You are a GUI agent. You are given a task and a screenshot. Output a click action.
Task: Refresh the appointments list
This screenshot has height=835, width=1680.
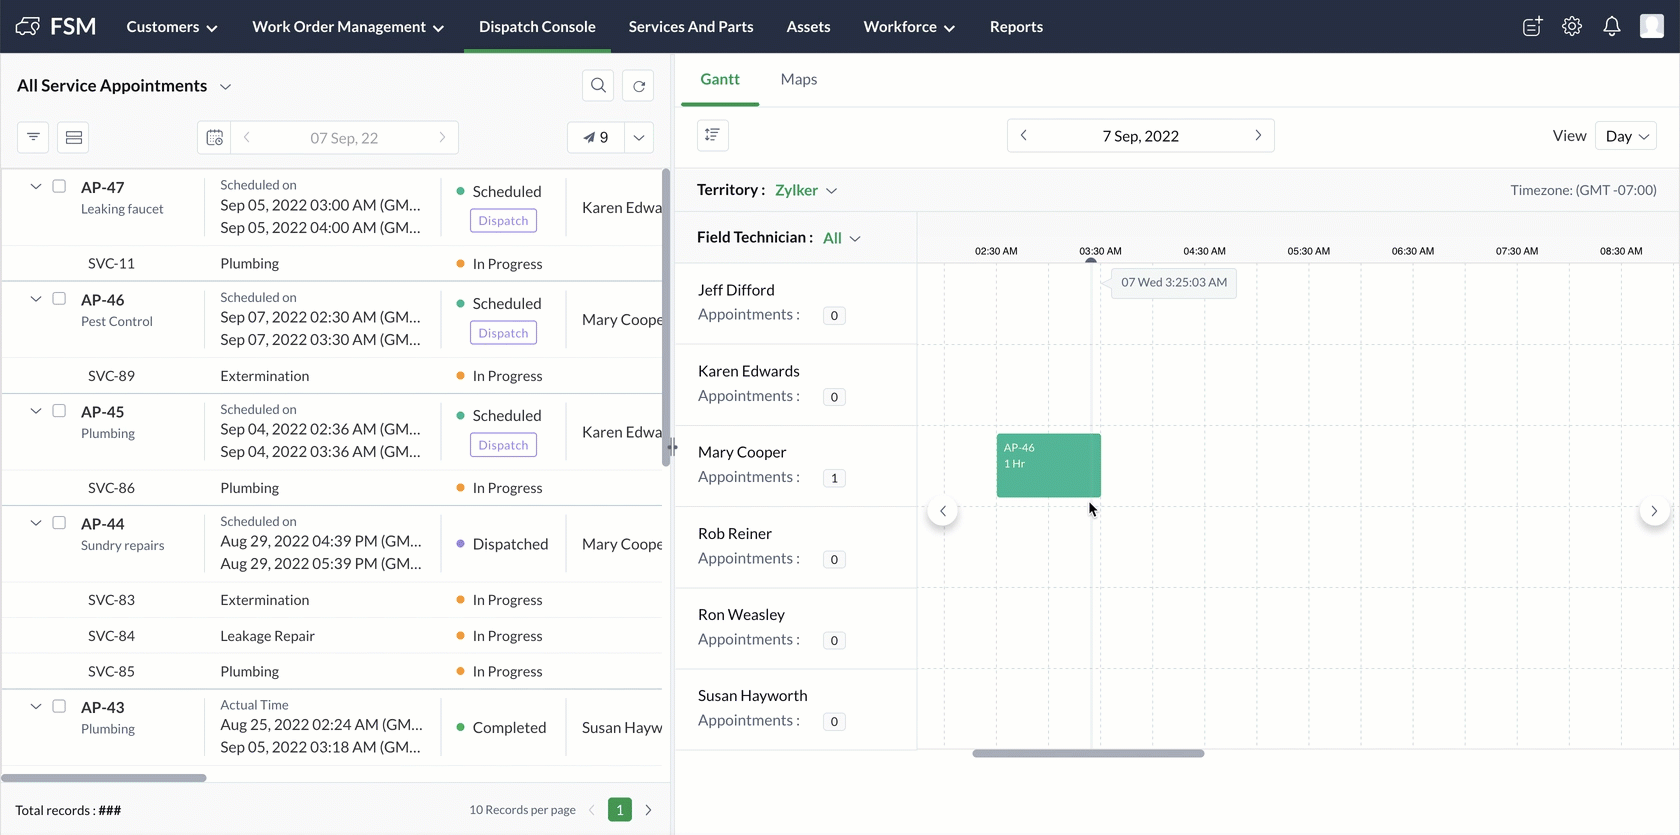(639, 86)
